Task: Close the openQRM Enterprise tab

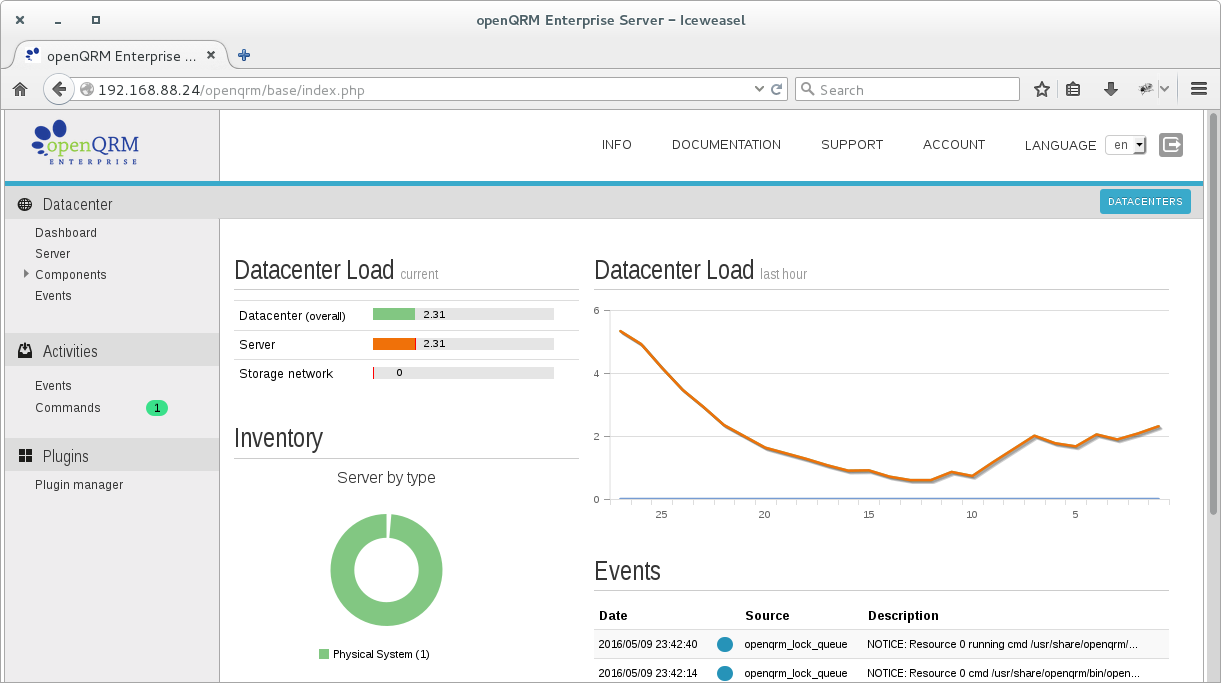Action: click(210, 56)
